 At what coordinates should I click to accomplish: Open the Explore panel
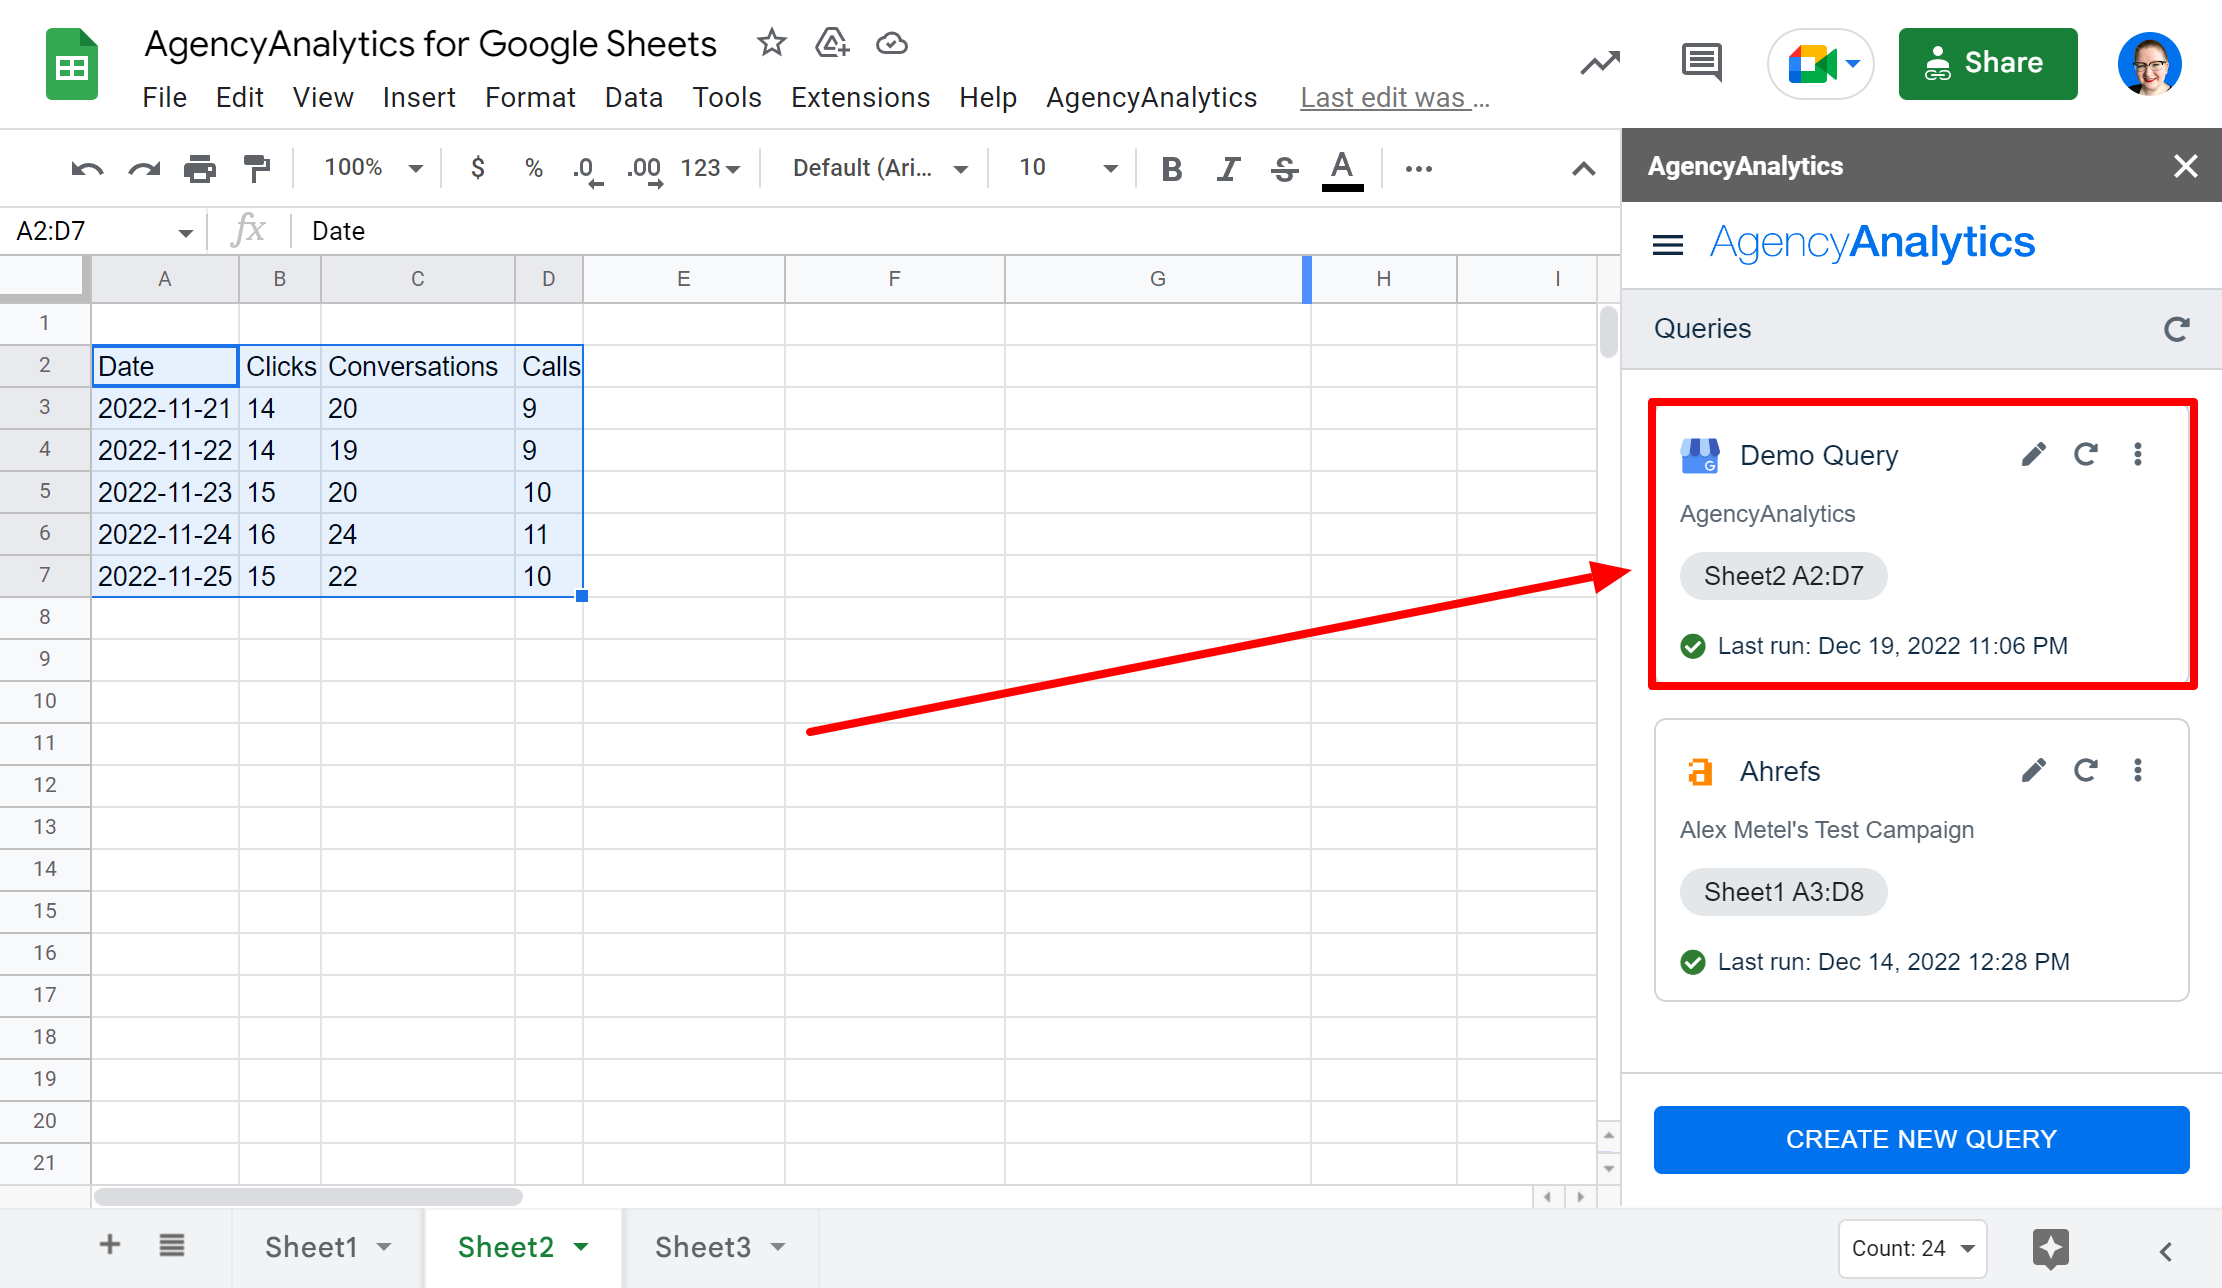[x=2050, y=1248]
